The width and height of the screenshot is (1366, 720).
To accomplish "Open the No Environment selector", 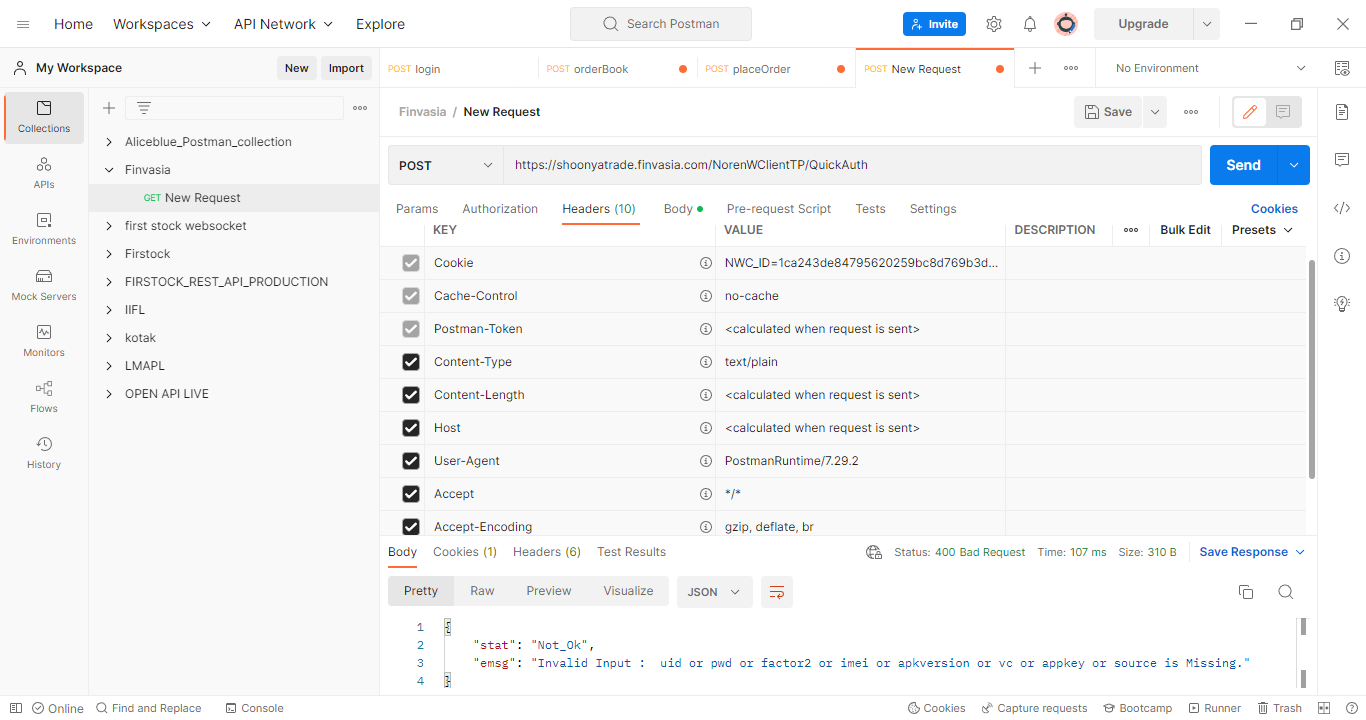I will pyautogui.click(x=1210, y=68).
